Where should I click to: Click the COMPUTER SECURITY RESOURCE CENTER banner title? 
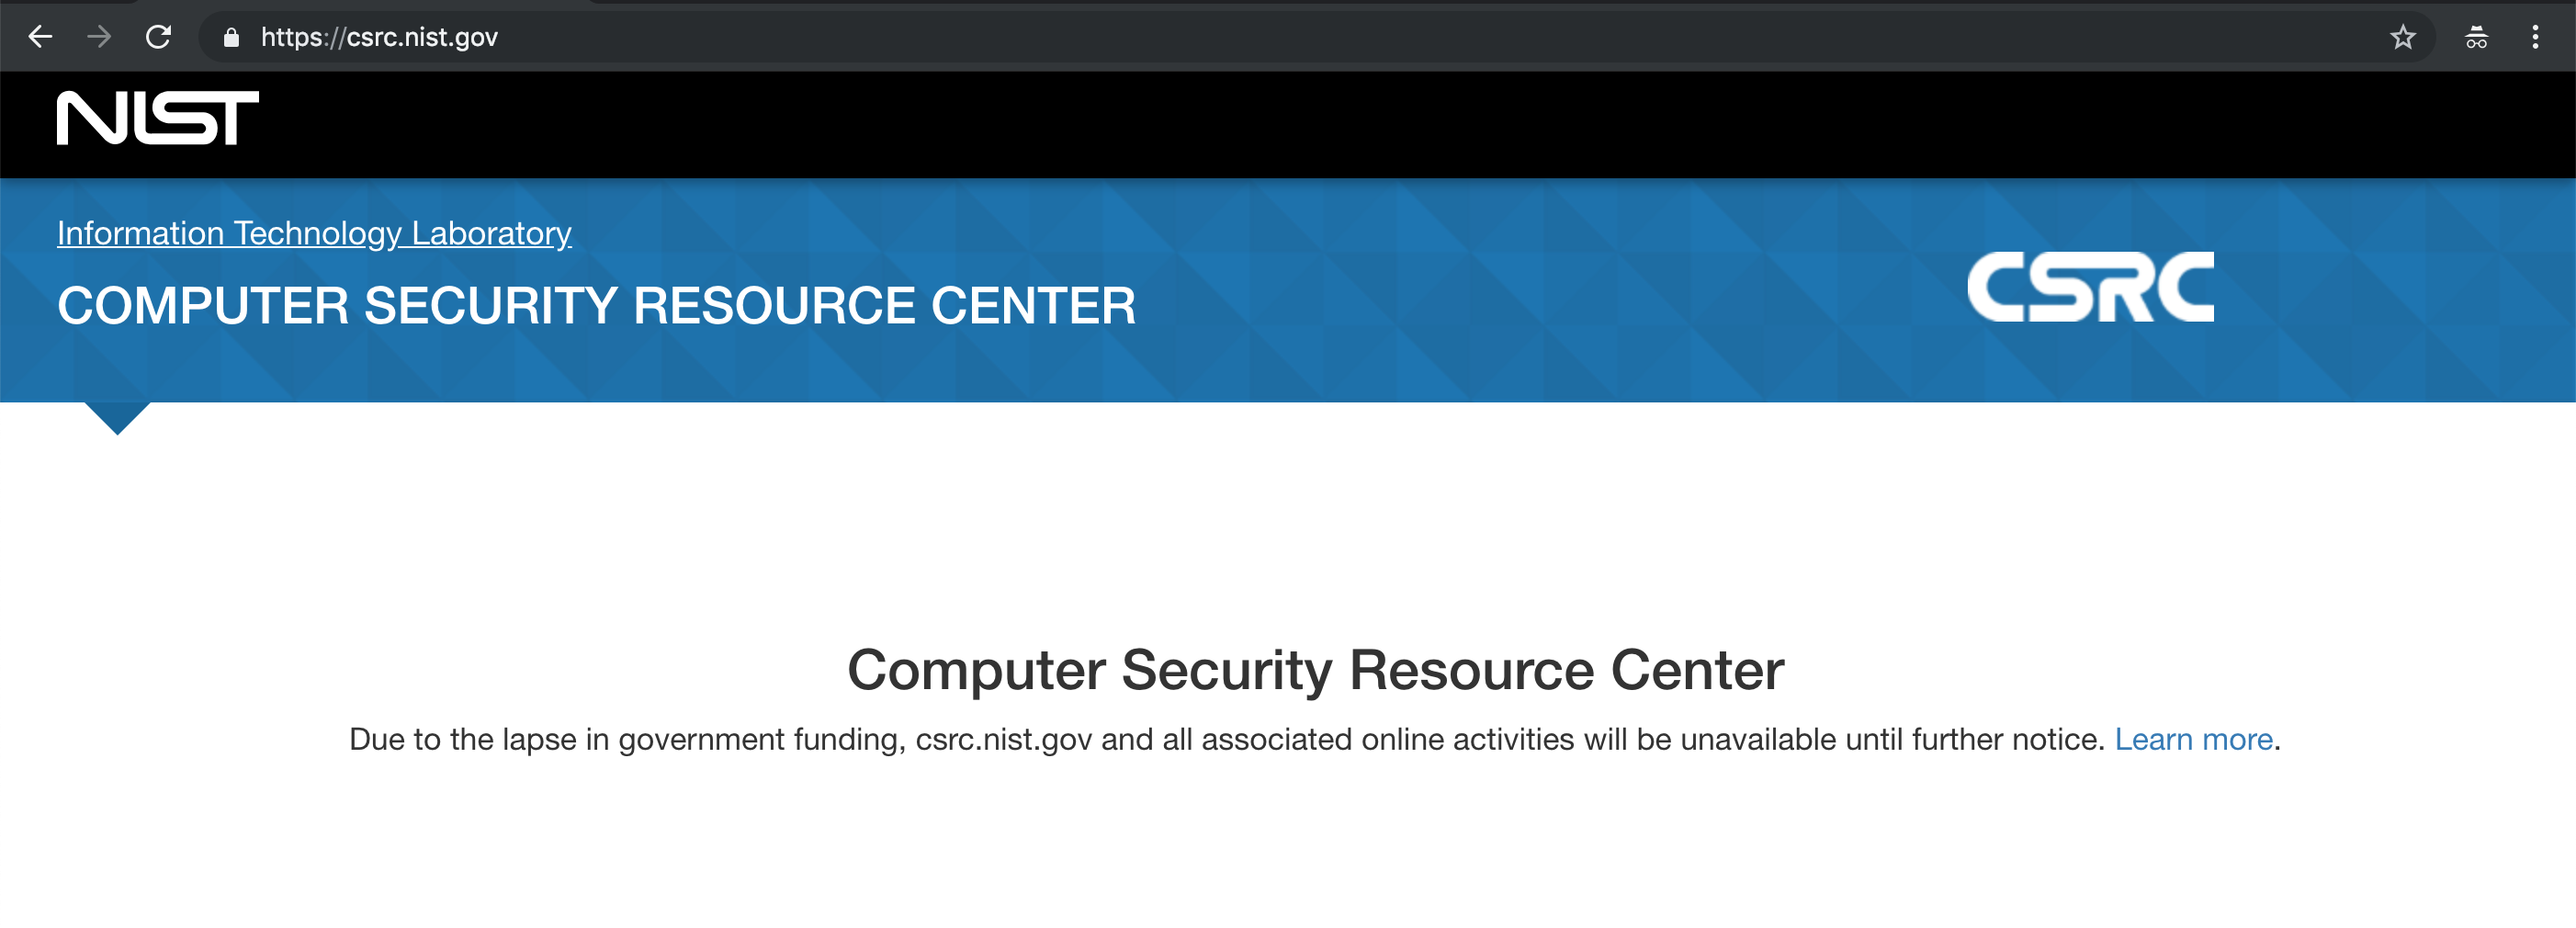tap(596, 305)
